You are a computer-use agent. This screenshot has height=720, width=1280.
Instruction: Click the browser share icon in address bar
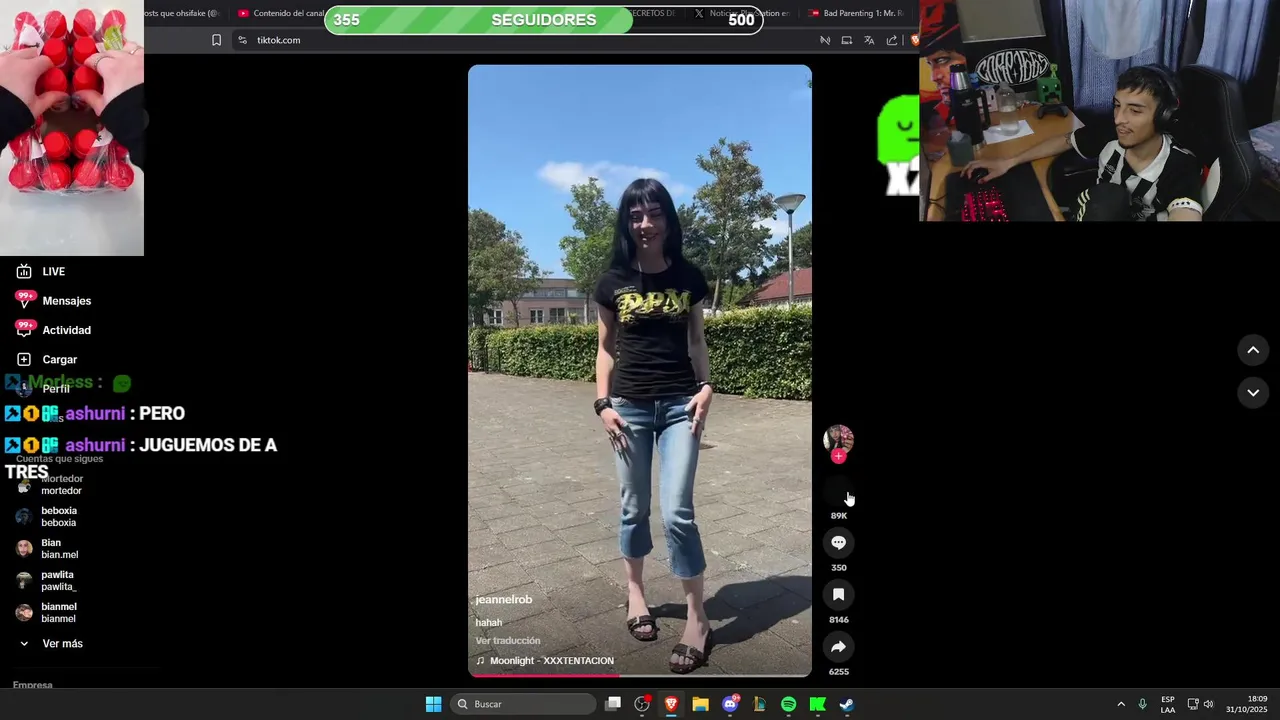(x=891, y=40)
